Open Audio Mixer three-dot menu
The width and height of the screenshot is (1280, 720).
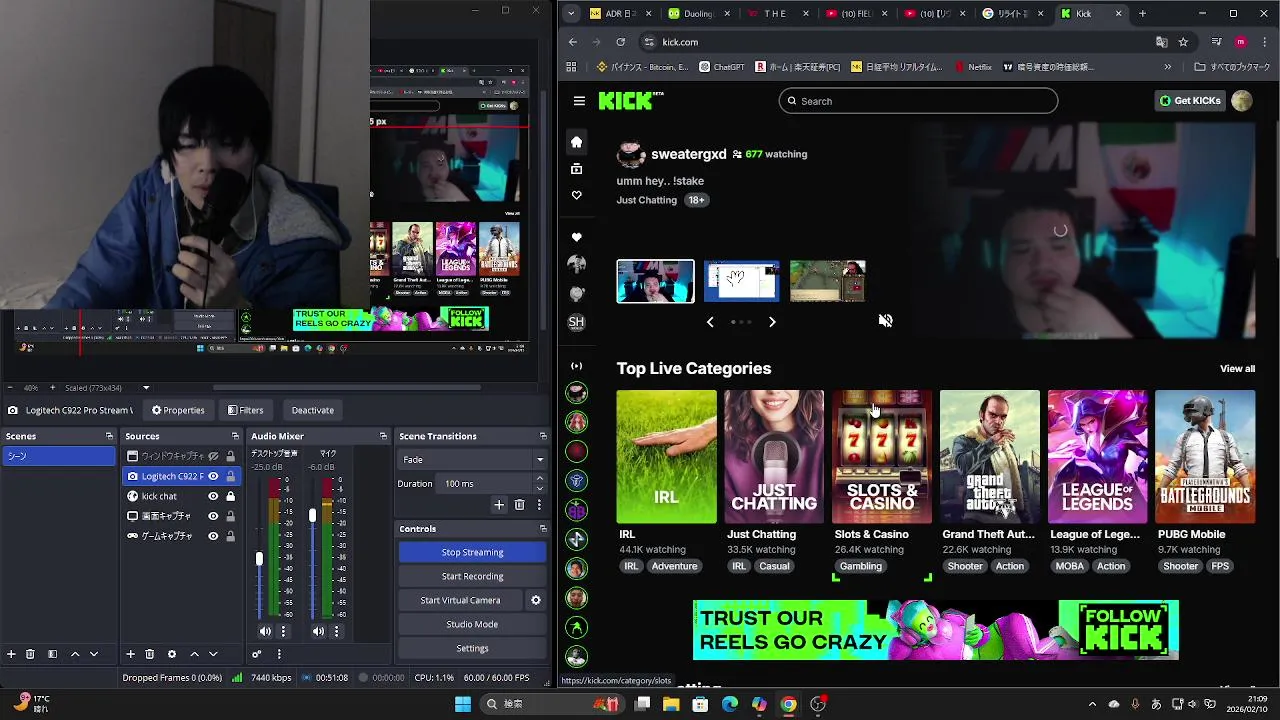pos(279,654)
